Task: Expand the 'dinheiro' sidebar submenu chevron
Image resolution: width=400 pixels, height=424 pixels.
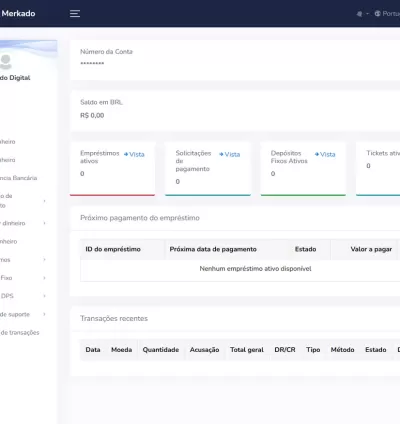Action: tap(44, 223)
